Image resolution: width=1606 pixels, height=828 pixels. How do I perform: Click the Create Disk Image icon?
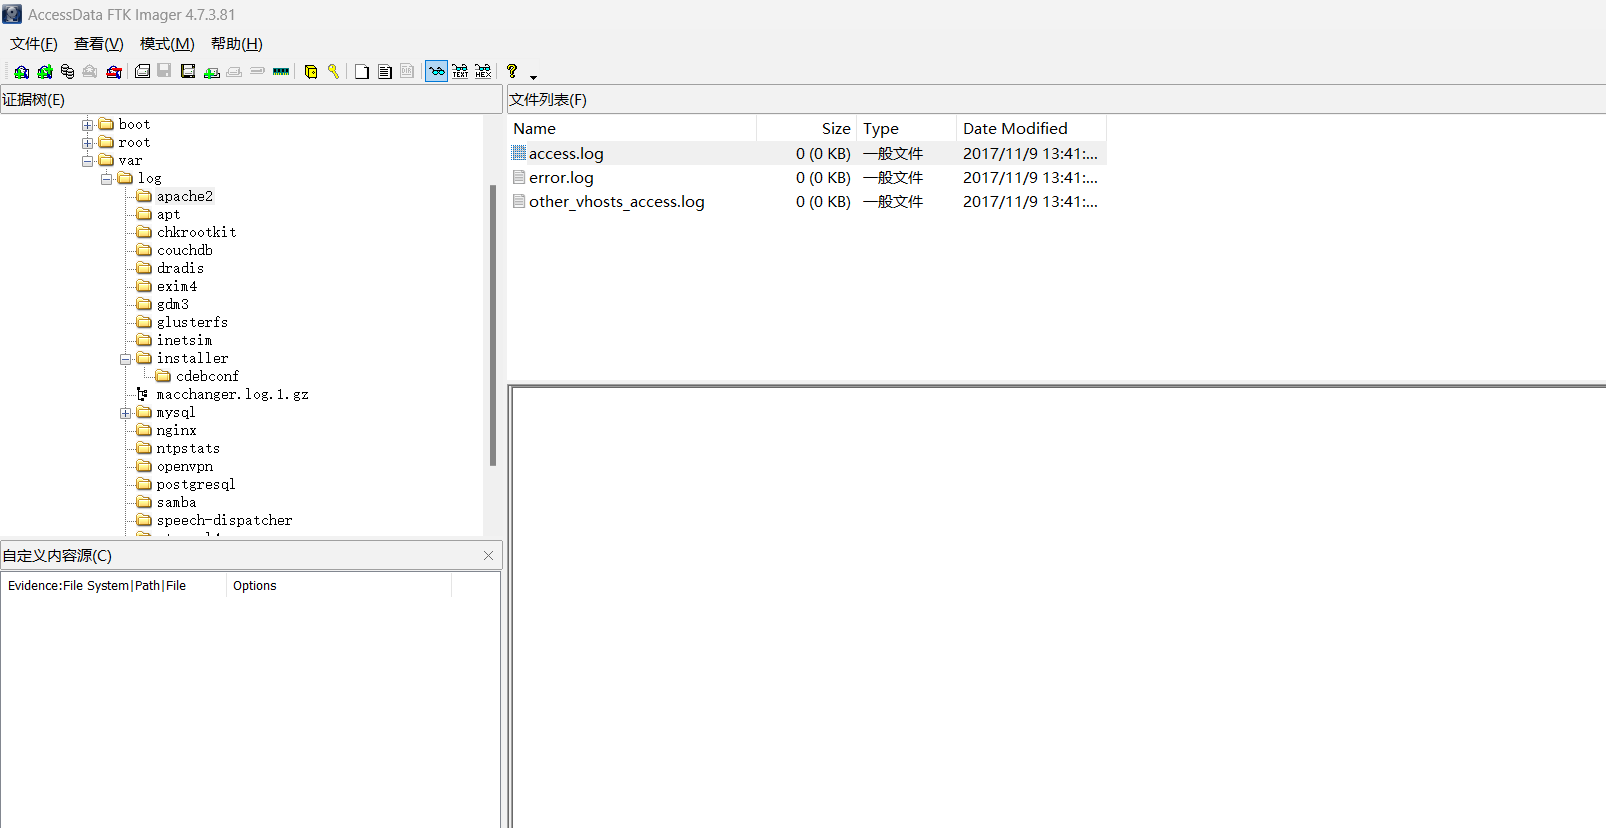tap(142, 72)
